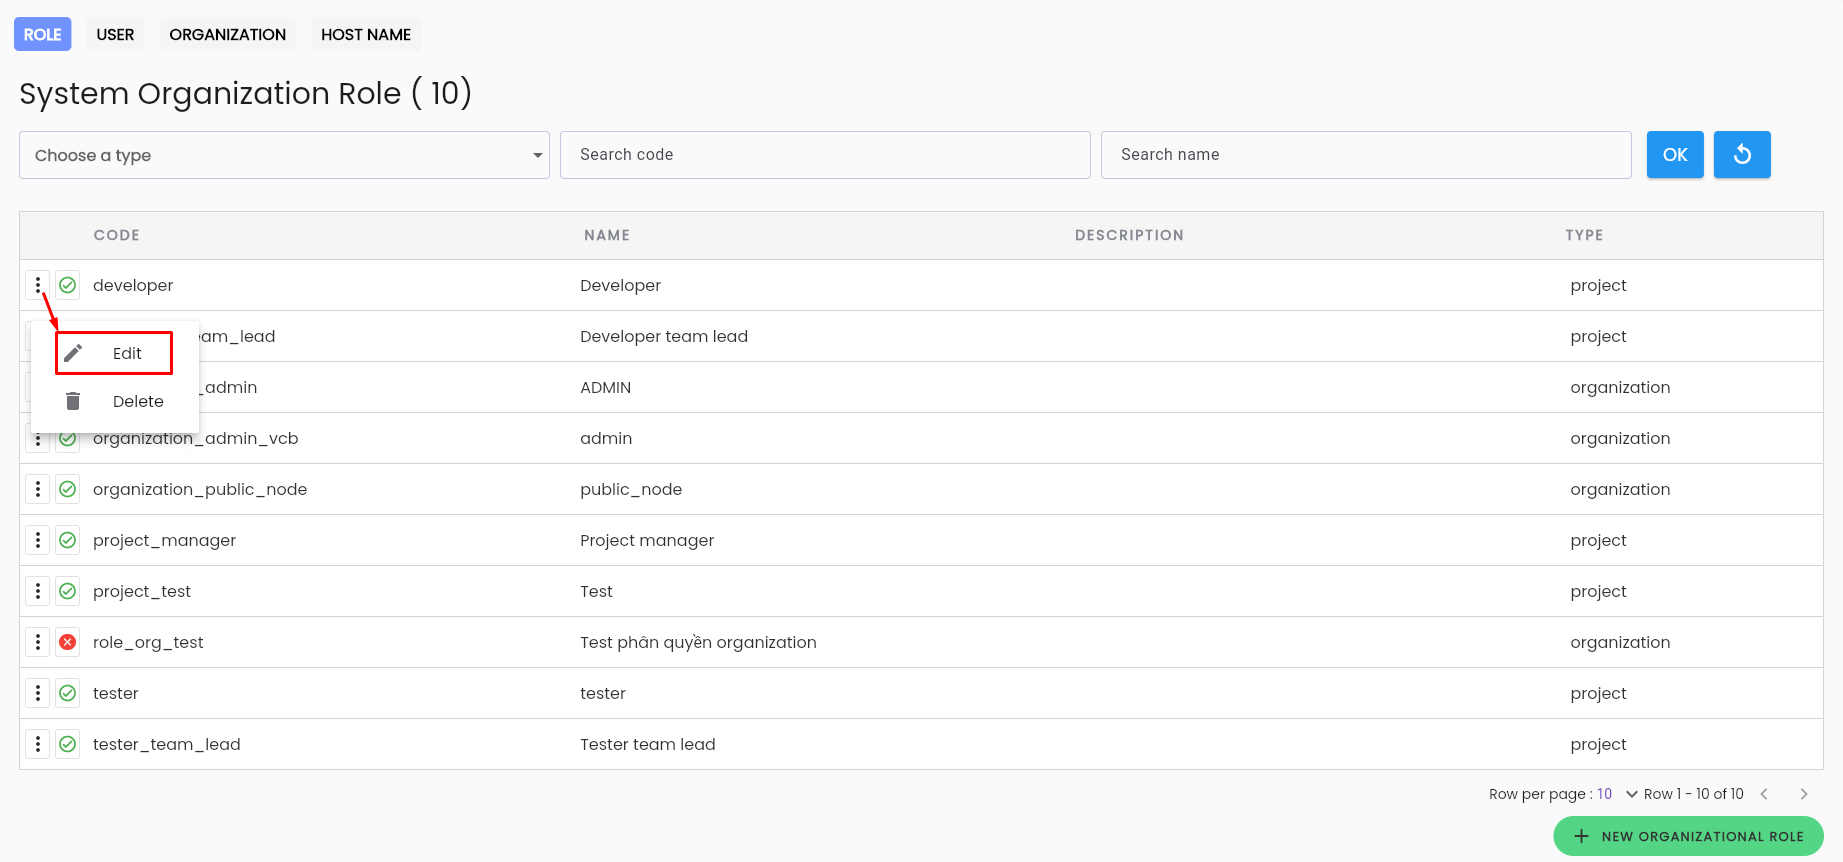The height and width of the screenshot is (862, 1843).
Task: Open the three-dot menu for project_manager
Action: 38,540
